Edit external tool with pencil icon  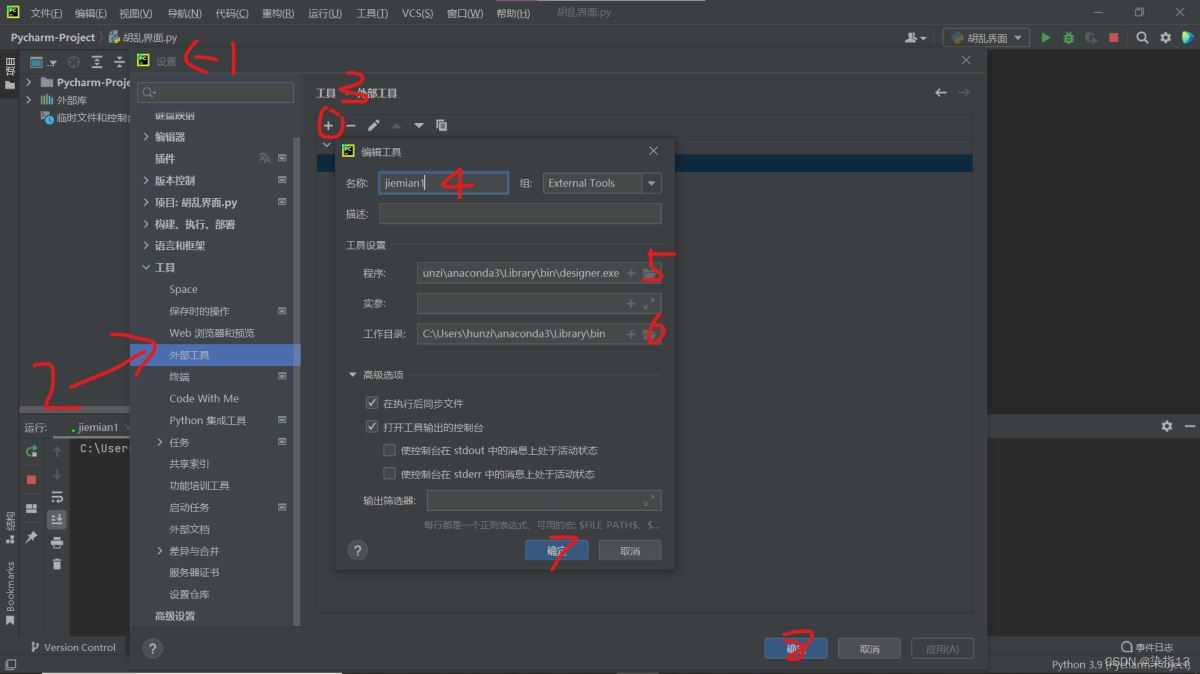374,125
